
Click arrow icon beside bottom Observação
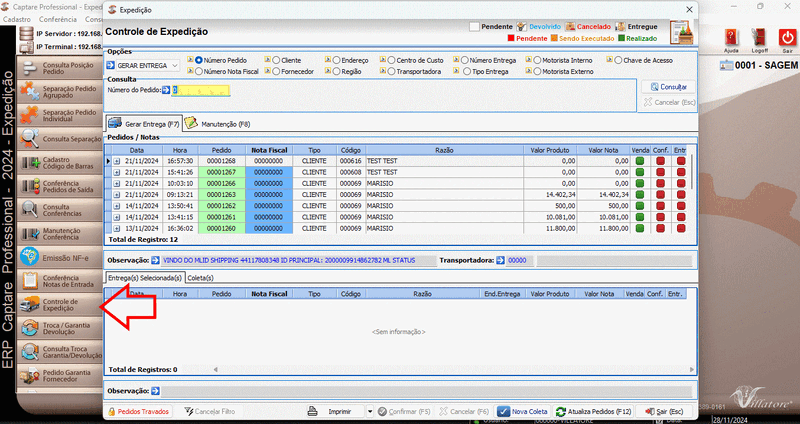(156, 391)
